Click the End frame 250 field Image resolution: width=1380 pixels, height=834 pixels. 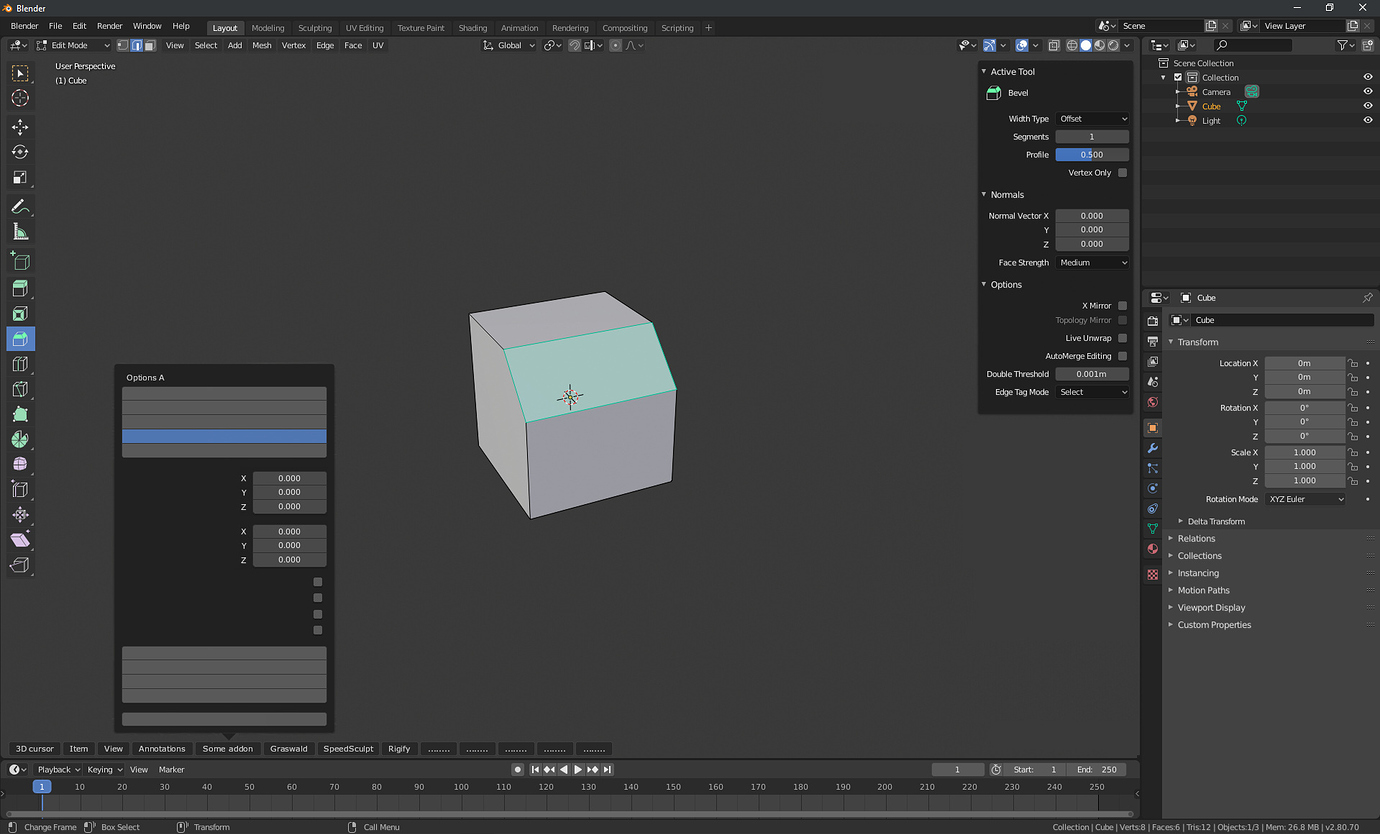coord(1097,770)
